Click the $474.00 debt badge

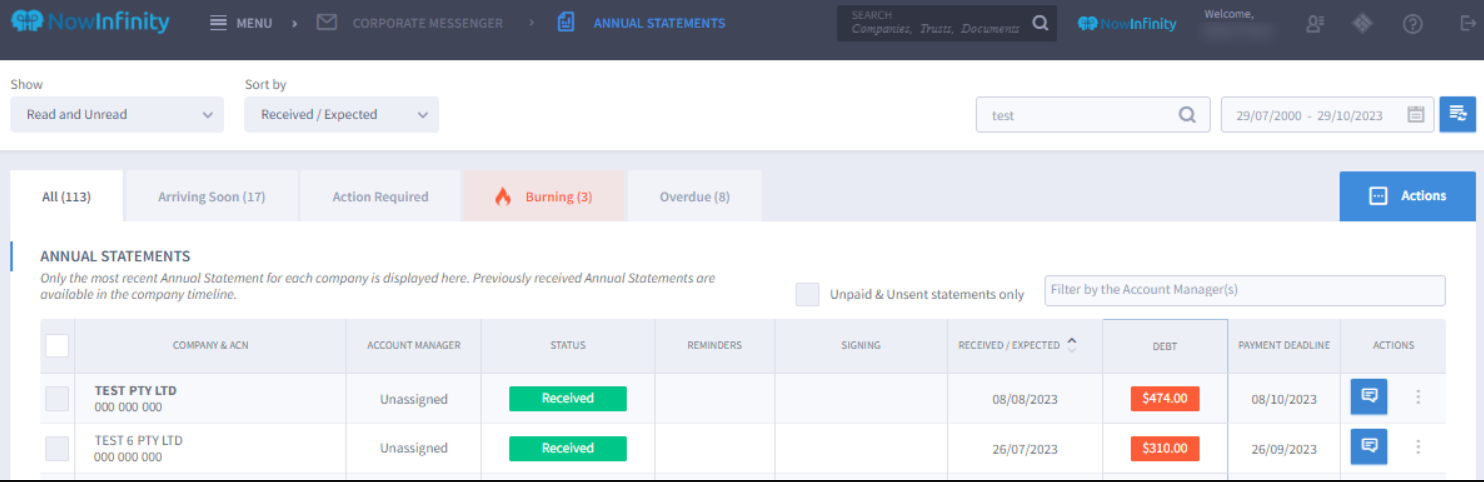(1165, 399)
